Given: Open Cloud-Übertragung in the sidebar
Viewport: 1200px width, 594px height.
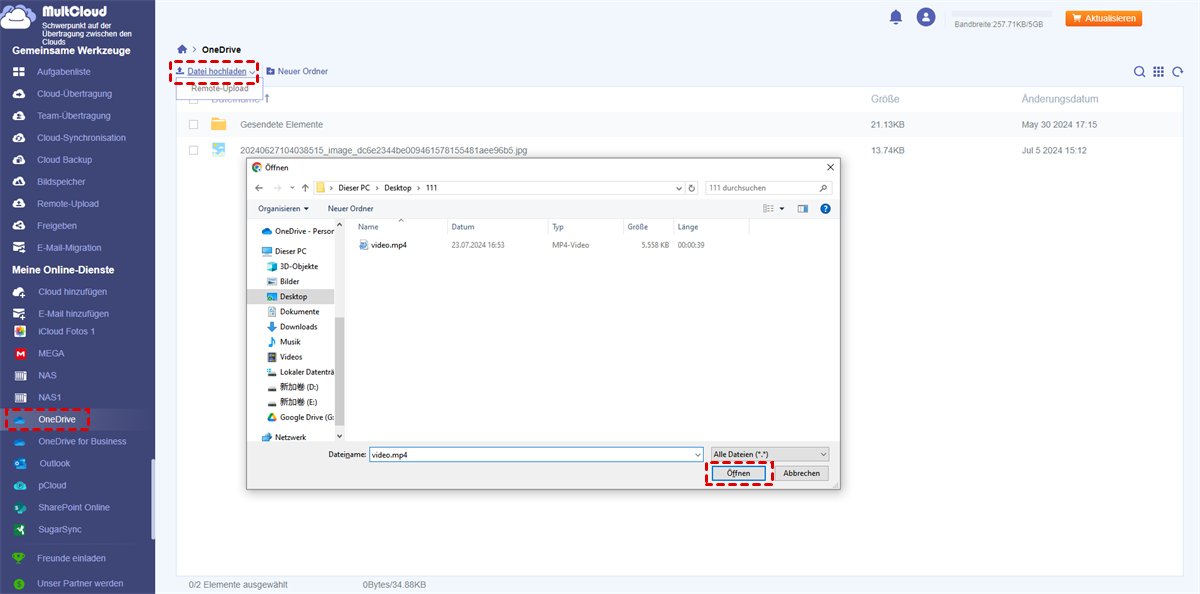Looking at the screenshot, I should click(x=74, y=94).
